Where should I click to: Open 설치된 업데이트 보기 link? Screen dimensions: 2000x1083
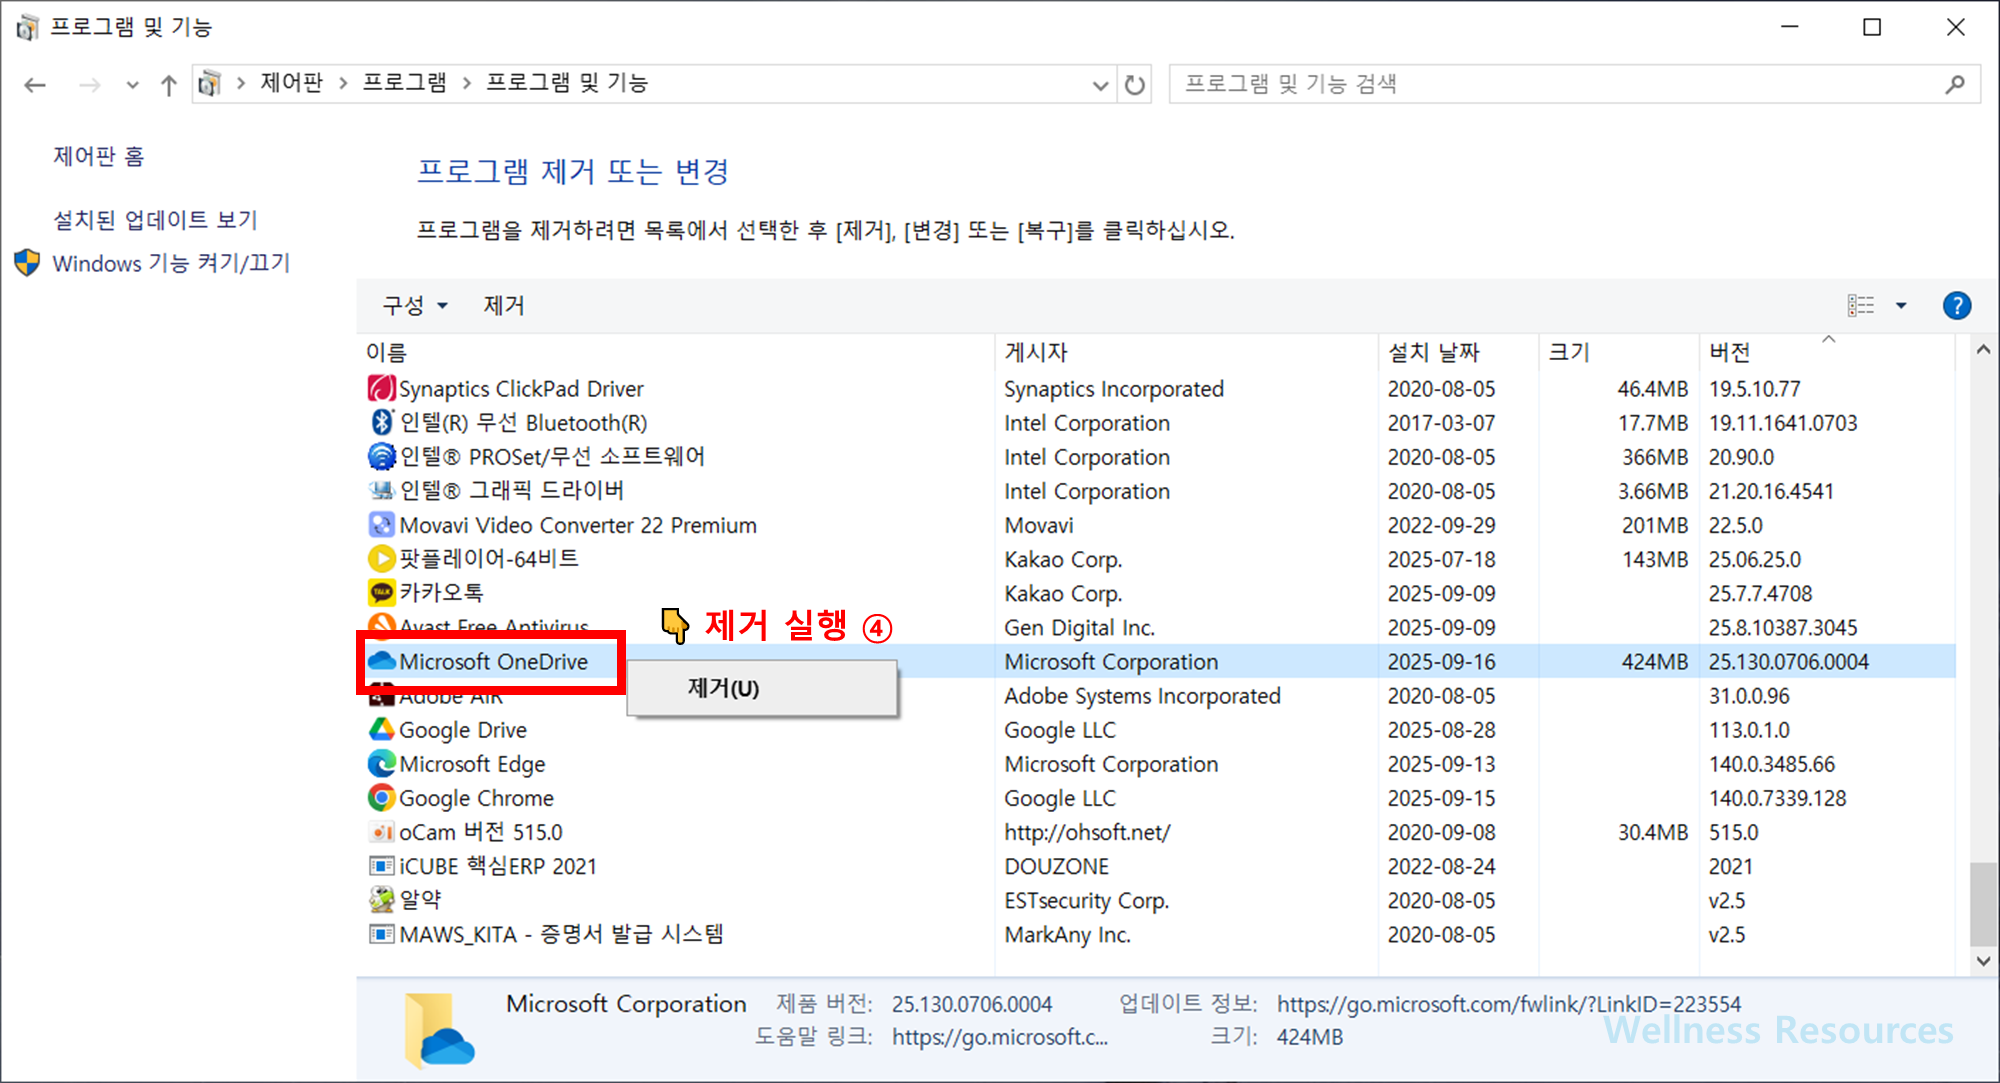(x=155, y=219)
